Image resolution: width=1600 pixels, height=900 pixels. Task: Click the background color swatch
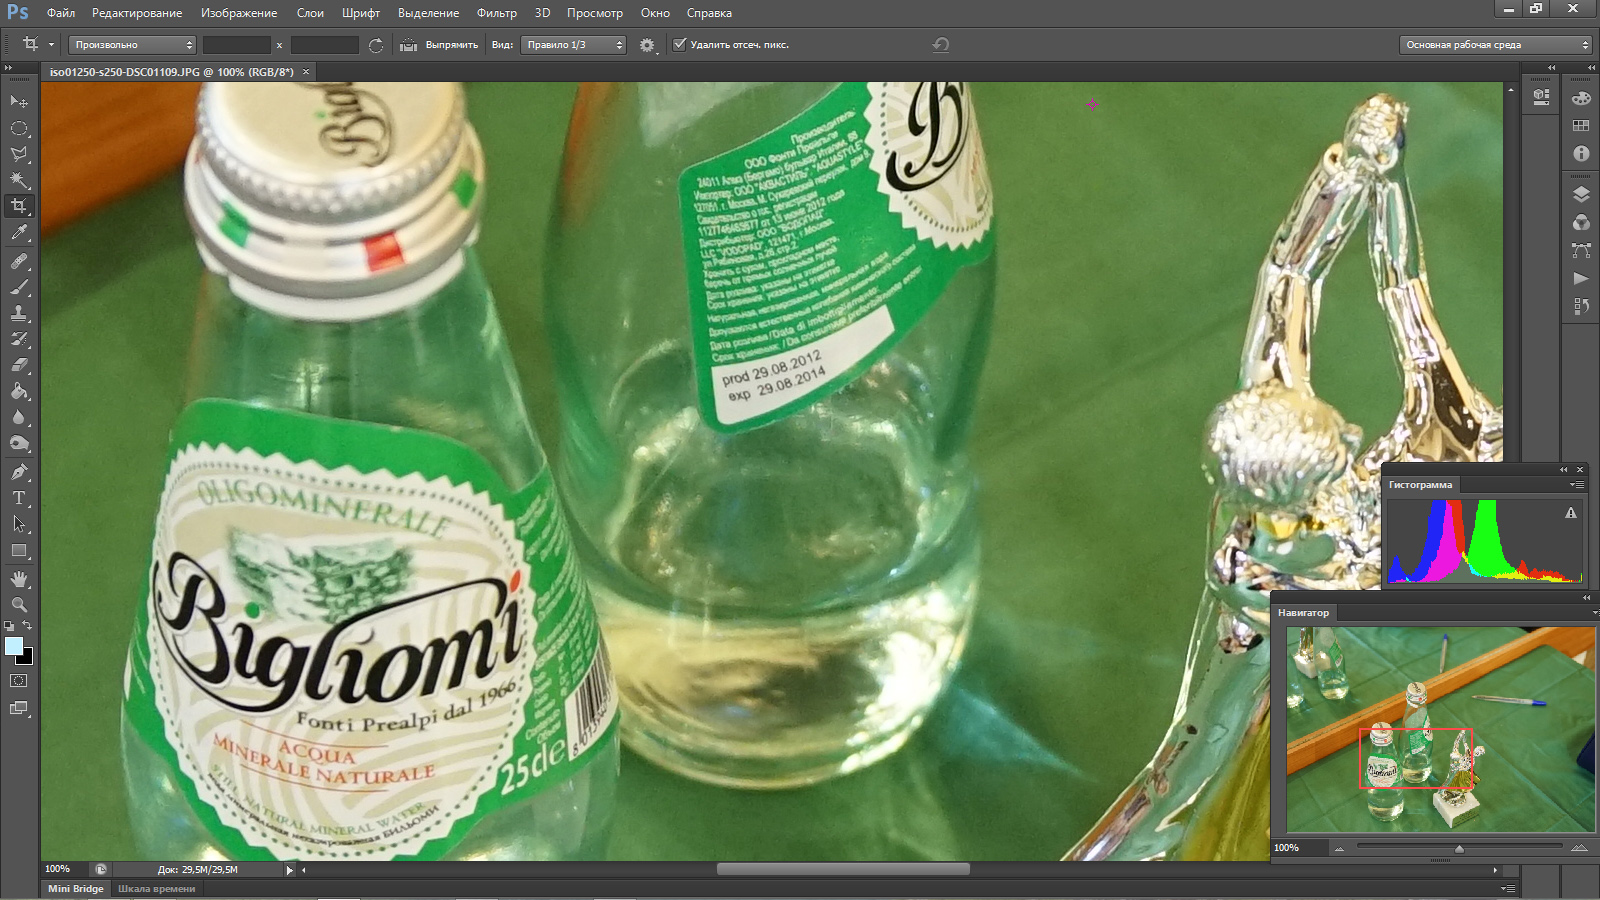26,658
